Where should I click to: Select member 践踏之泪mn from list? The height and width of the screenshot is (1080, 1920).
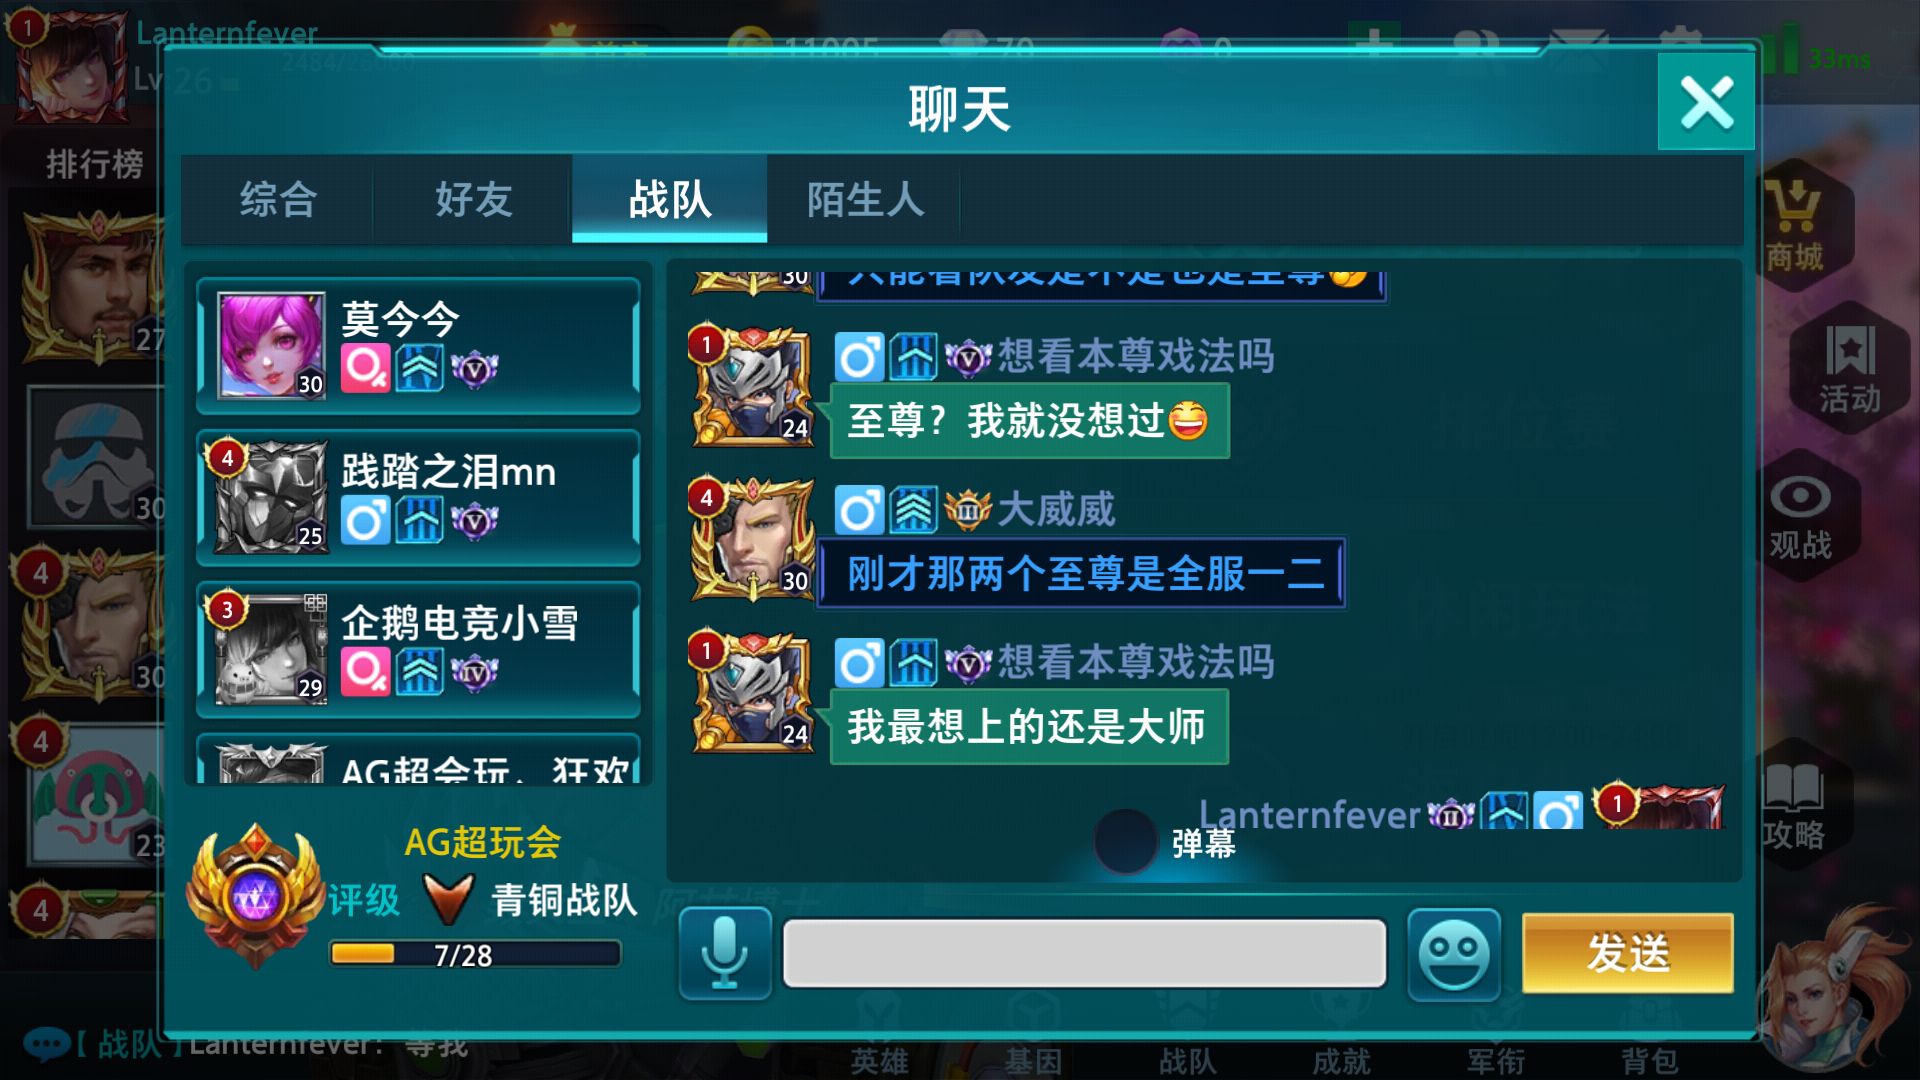[x=418, y=498]
